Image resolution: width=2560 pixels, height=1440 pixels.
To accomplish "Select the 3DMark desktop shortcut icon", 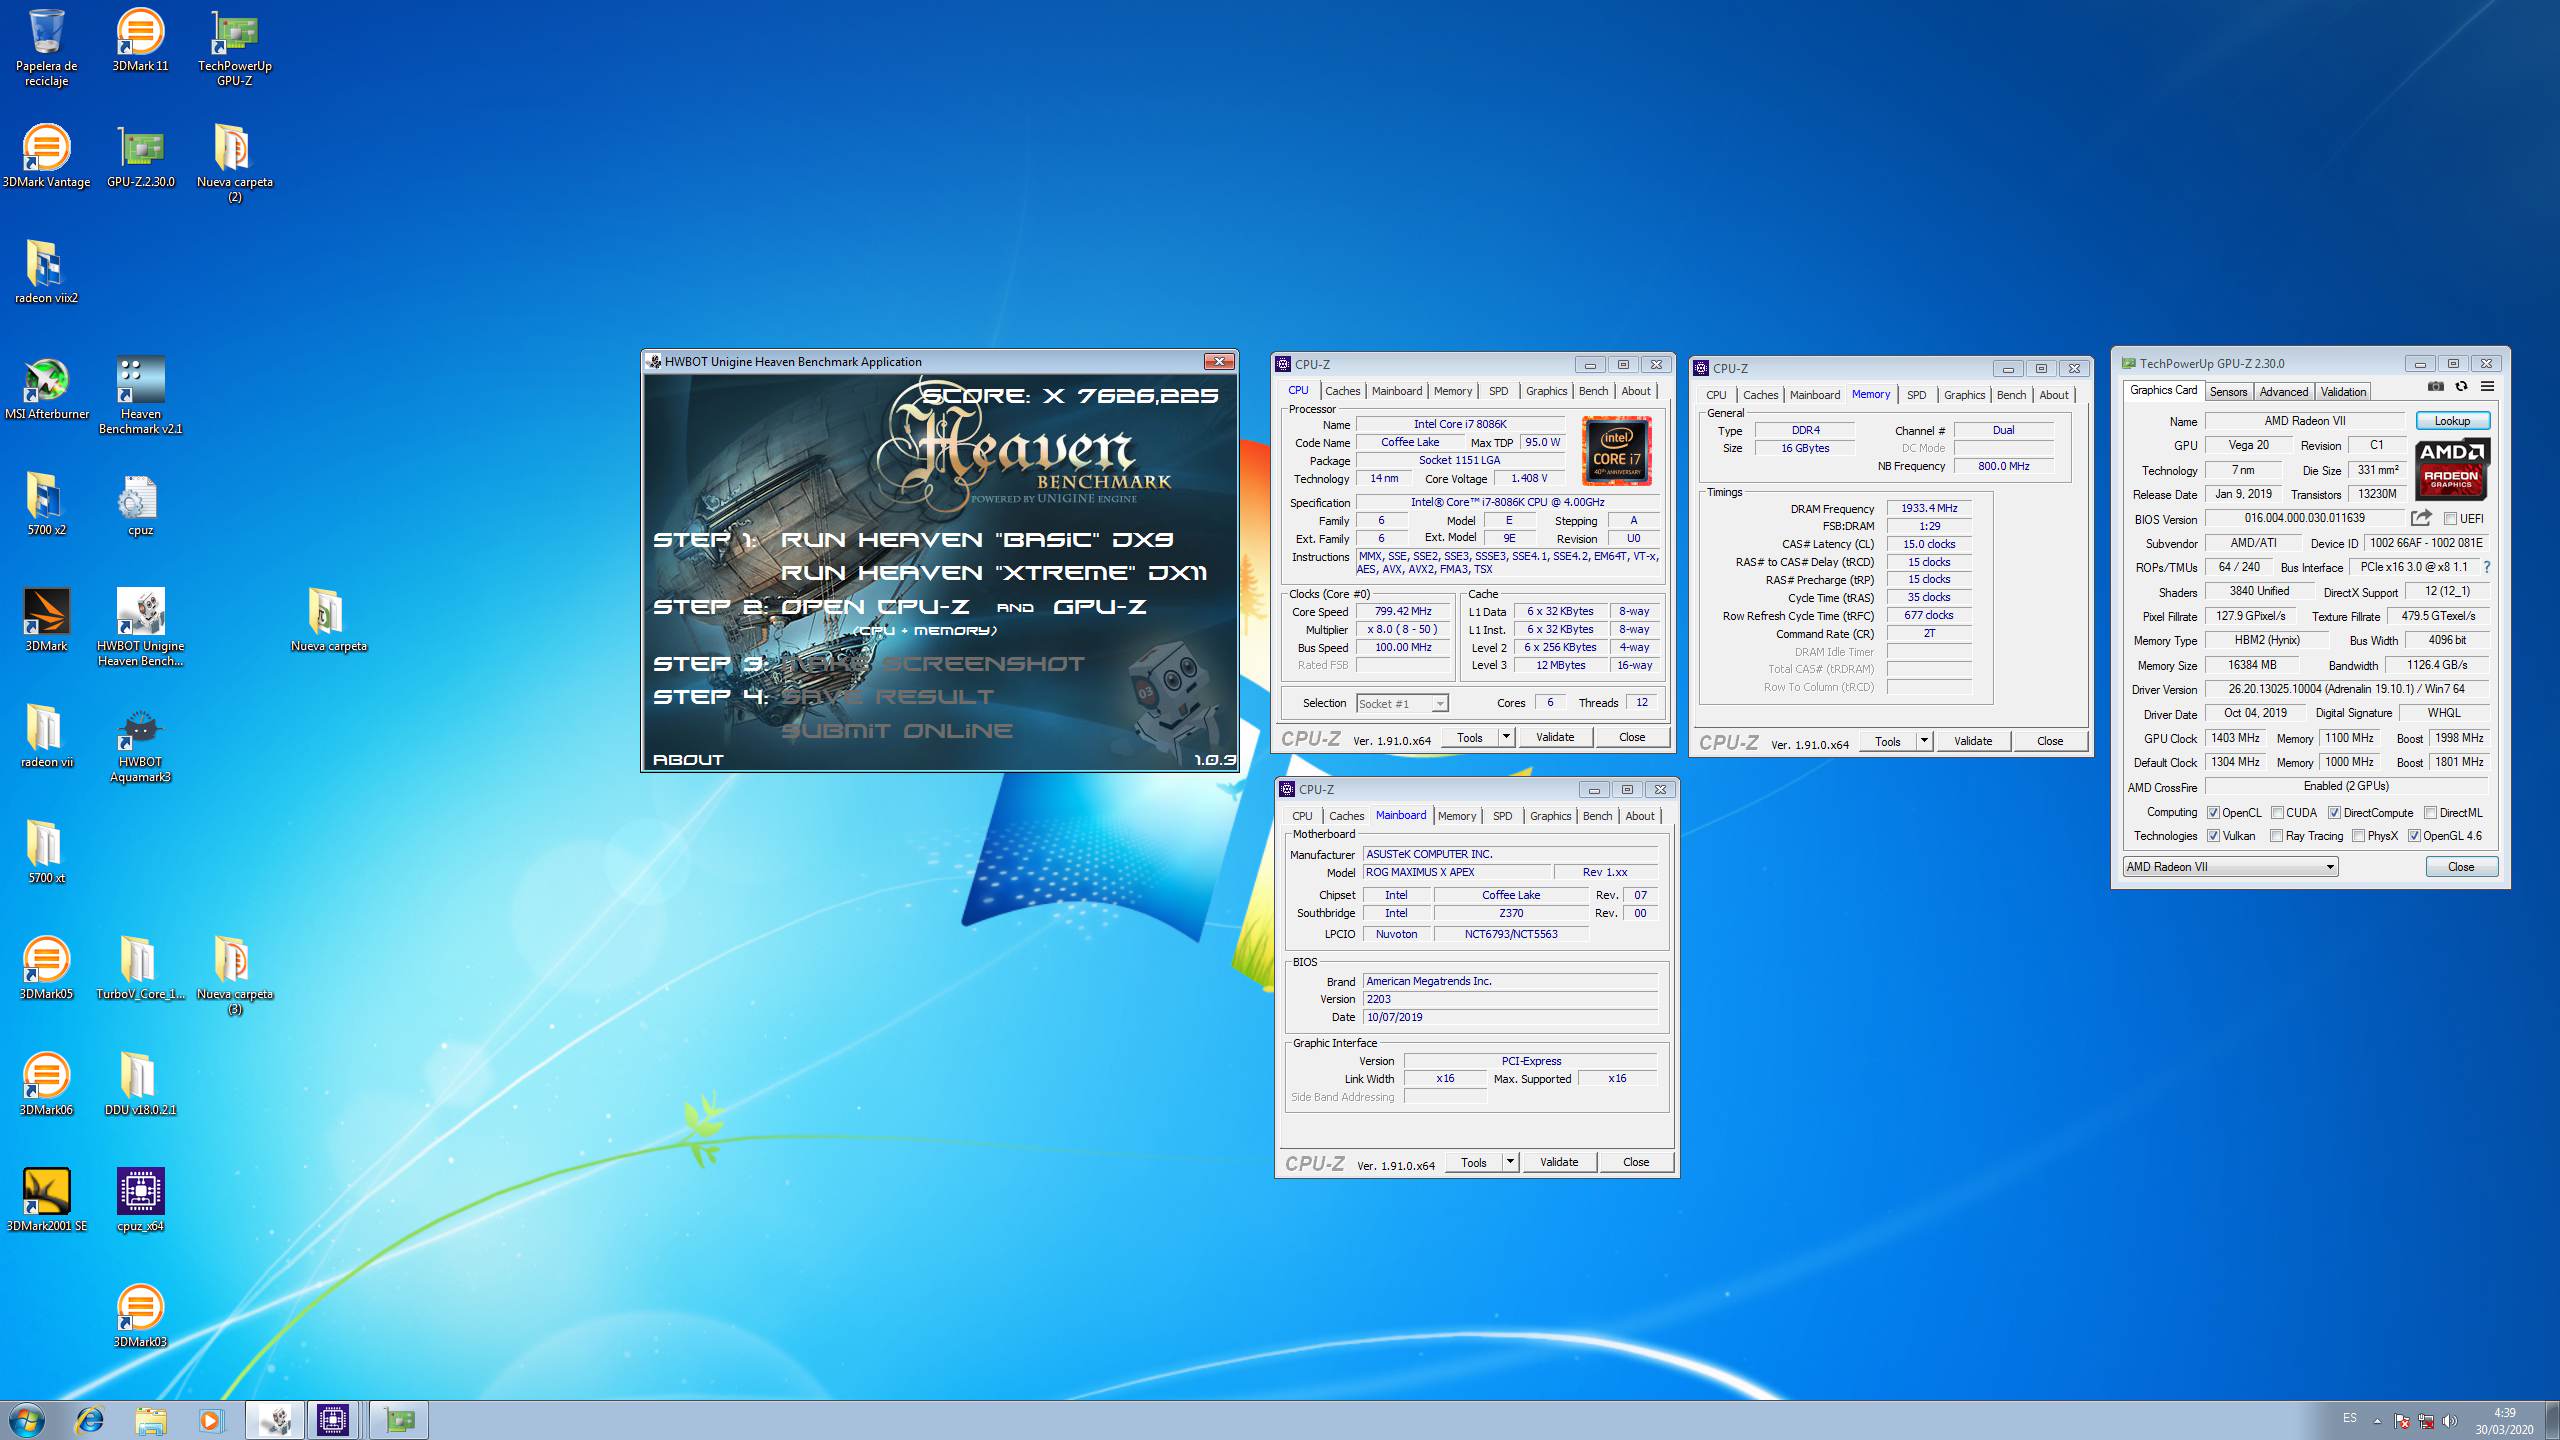I will 46,620.
